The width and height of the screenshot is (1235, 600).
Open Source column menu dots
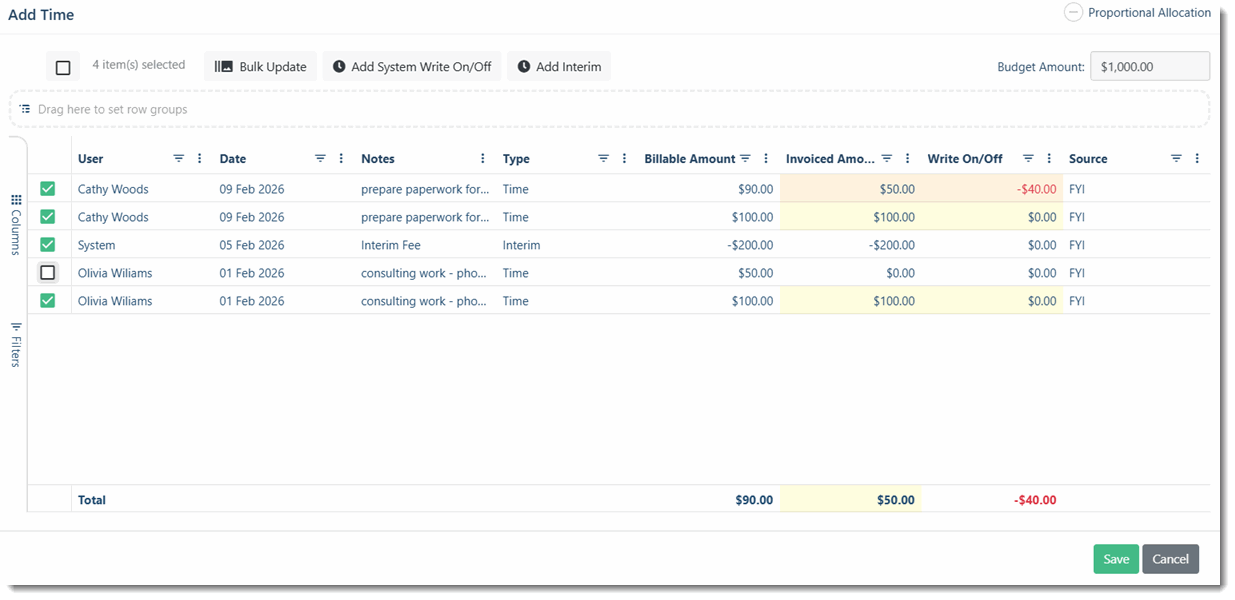pyautogui.click(x=1197, y=159)
